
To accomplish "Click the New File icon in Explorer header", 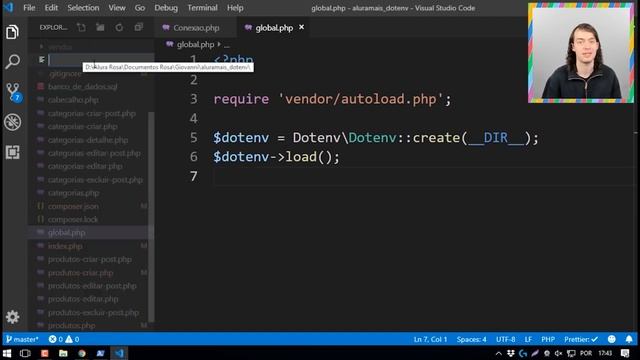I will (81, 27).
